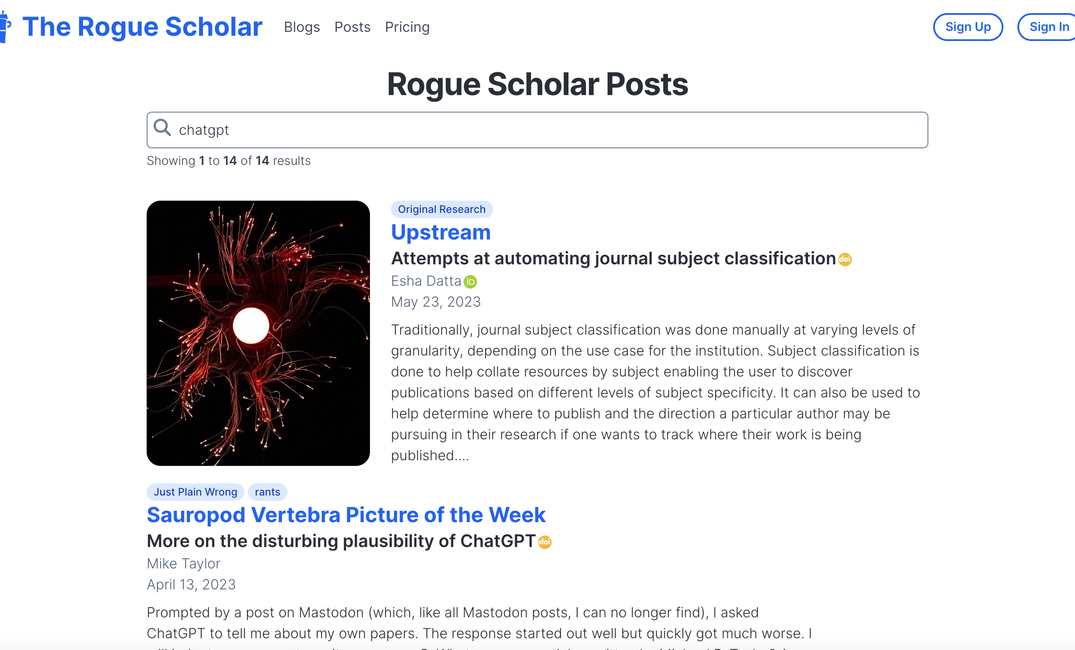
Task: Open the red fiber artwork thumbnail
Action: 257,332
